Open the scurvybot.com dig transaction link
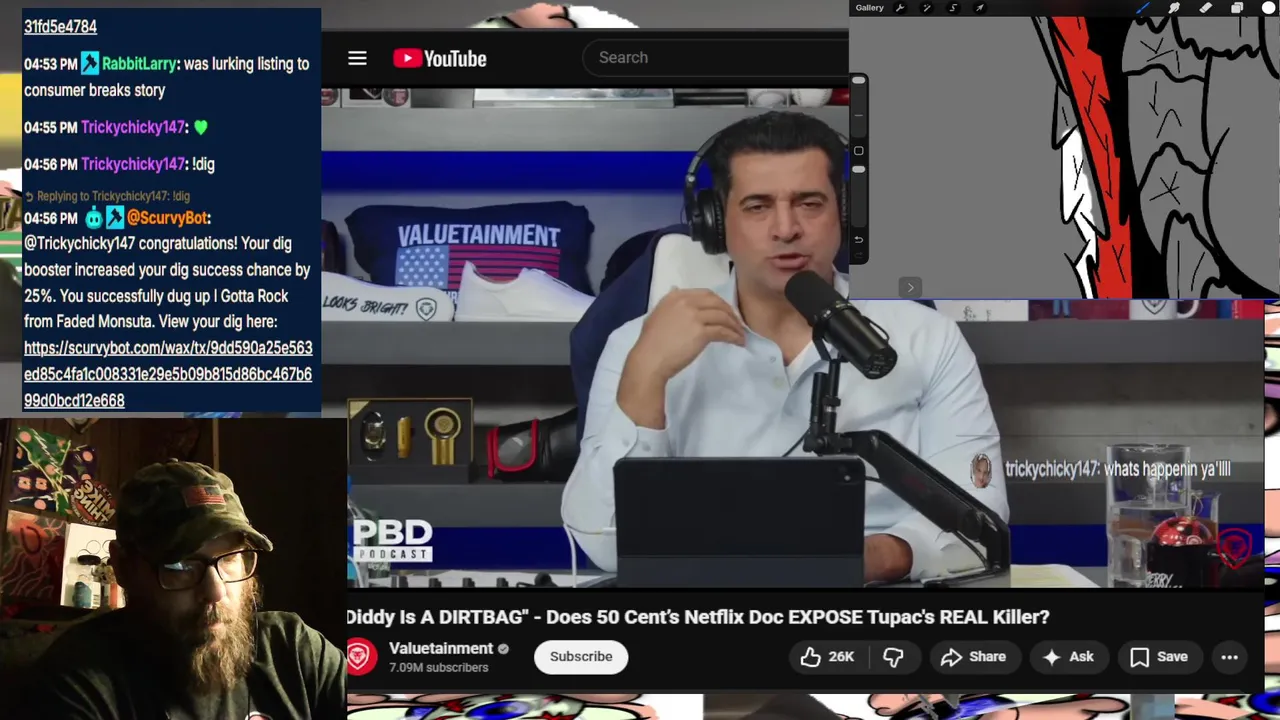The image size is (1280, 720). (168, 374)
